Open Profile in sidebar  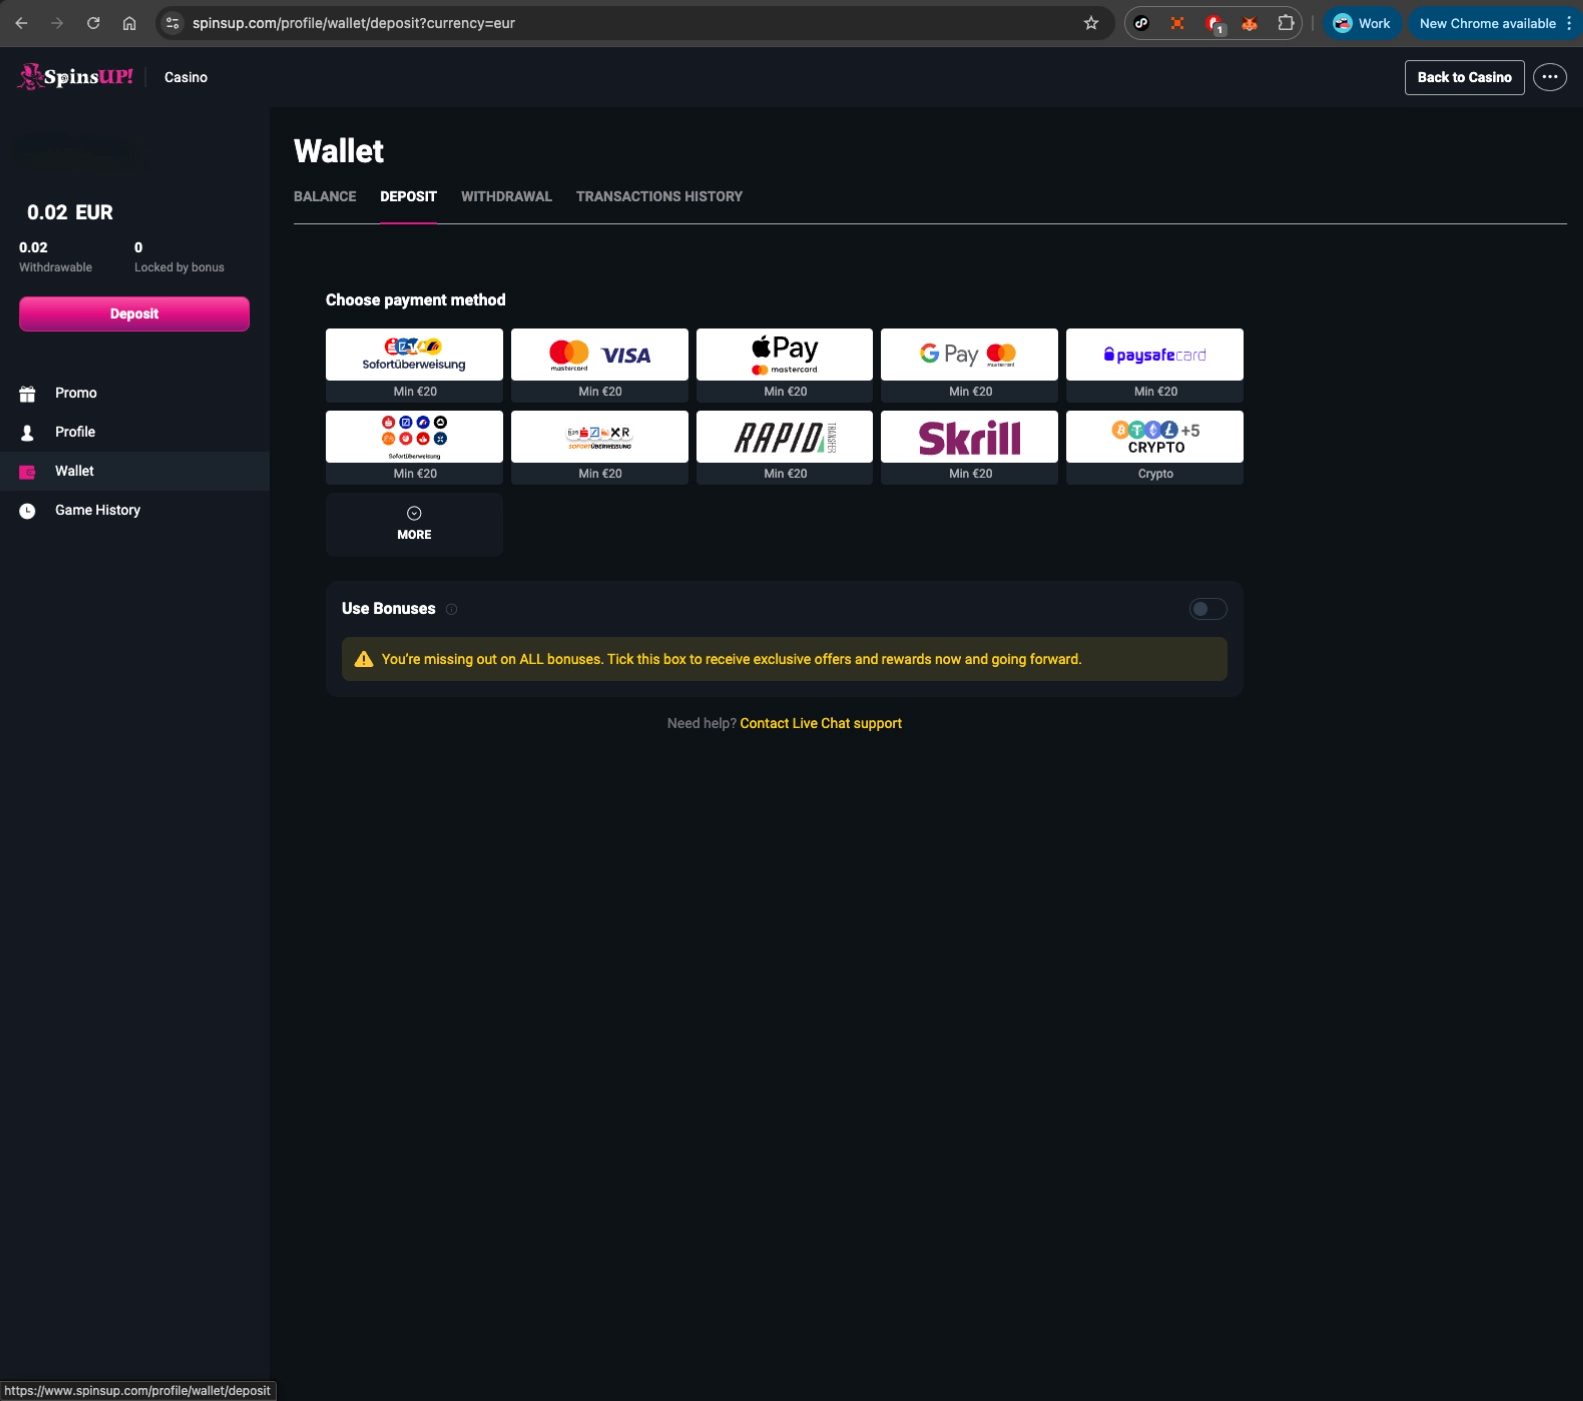point(135,432)
